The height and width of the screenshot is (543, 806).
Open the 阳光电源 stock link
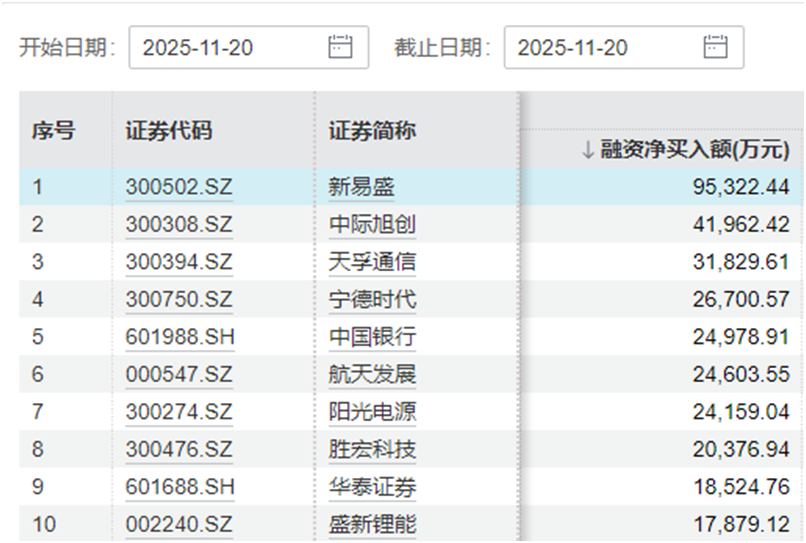click(372, 412)
